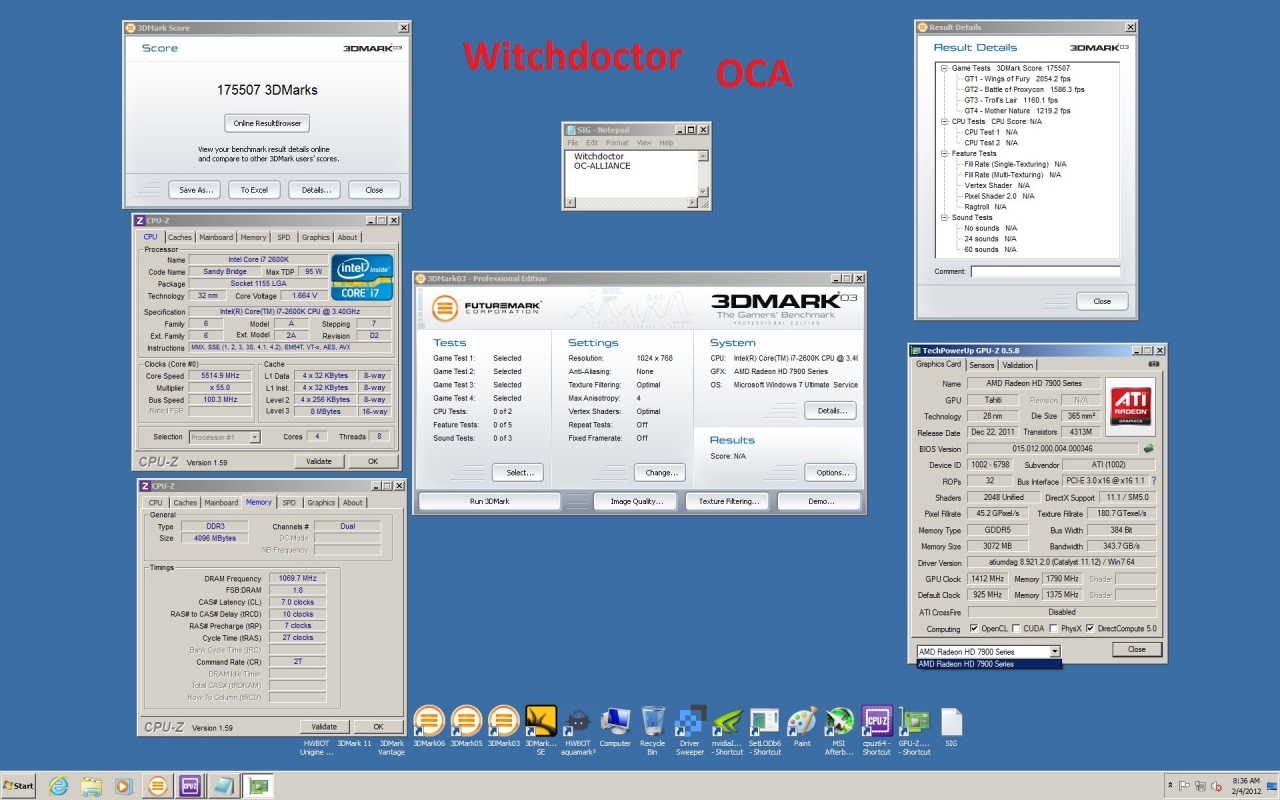The width and height of the screenshot is (1280, 800).
Task: Click the GPU-Z screenshot camera icon
Action: (x=1154, y=365)
